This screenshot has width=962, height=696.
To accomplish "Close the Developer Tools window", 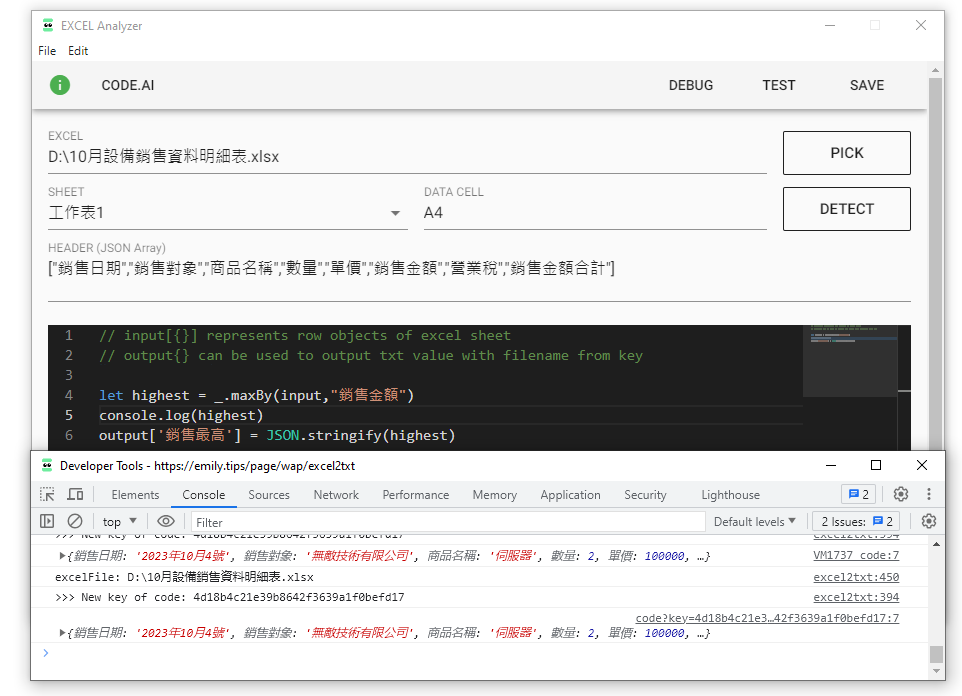I will click(x=922, y=465).
